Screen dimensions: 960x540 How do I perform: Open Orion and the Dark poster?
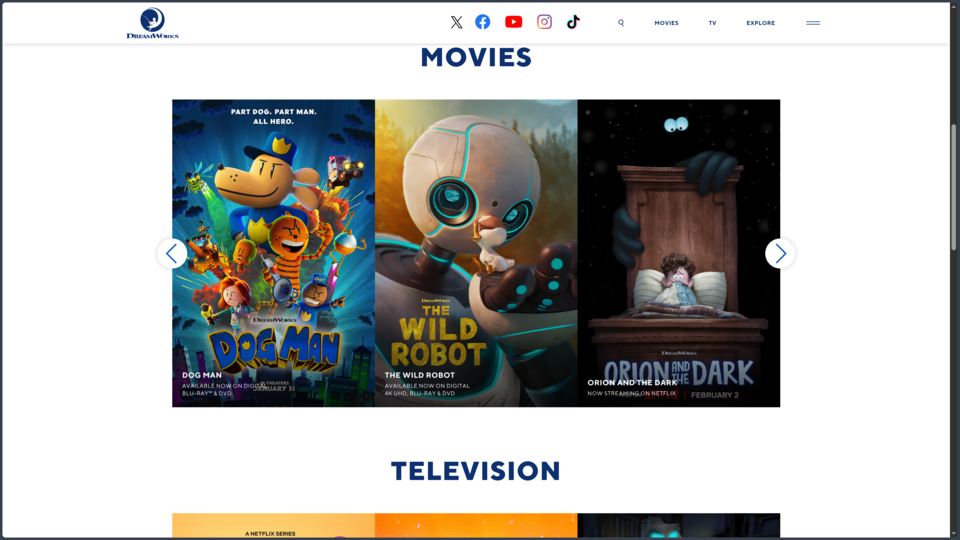click(x=678, y=253)
